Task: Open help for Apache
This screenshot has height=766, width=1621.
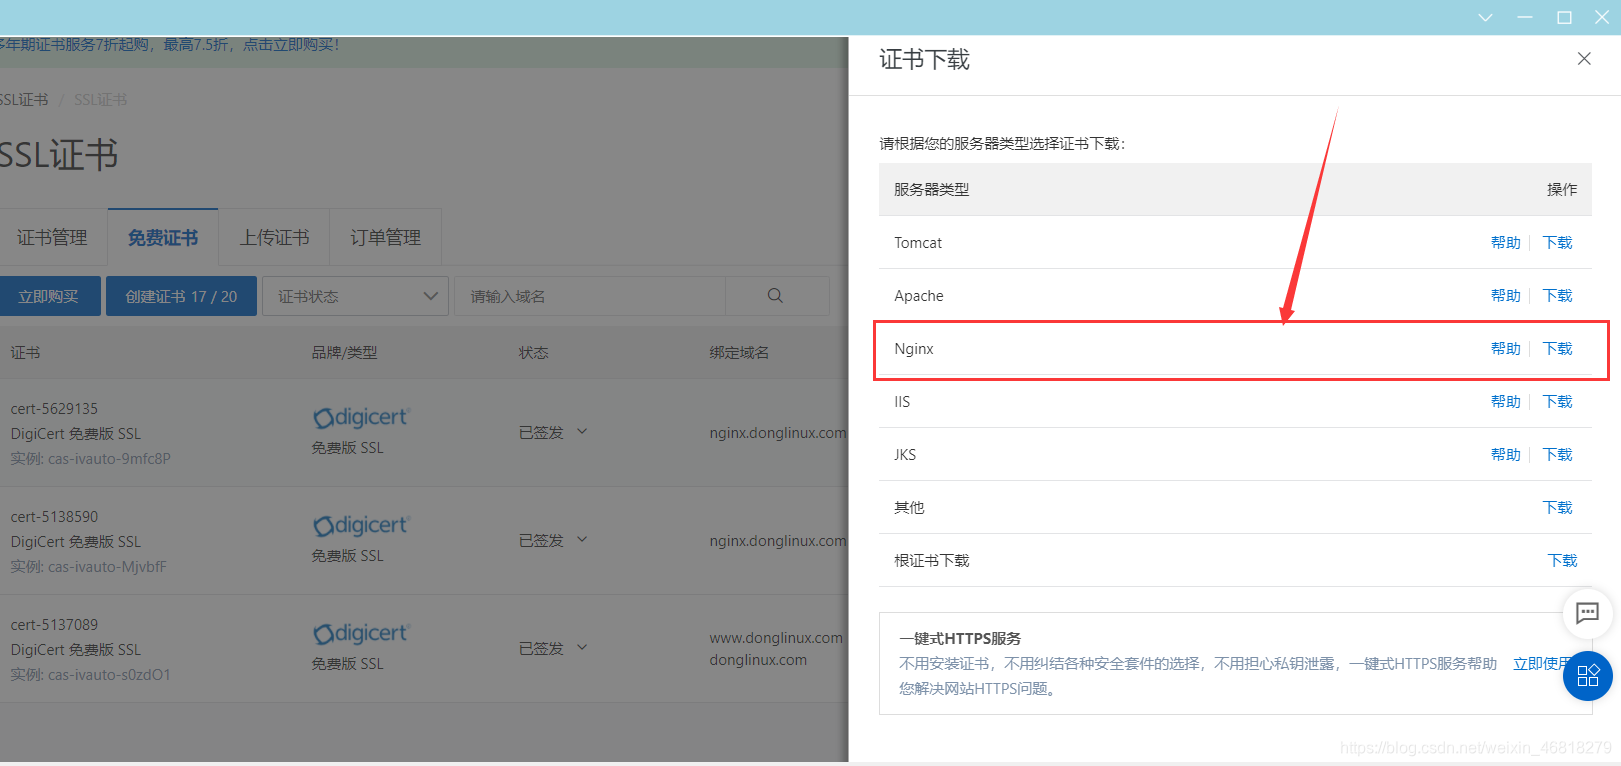Action: pyautogui.click(x=1505, y=296)
